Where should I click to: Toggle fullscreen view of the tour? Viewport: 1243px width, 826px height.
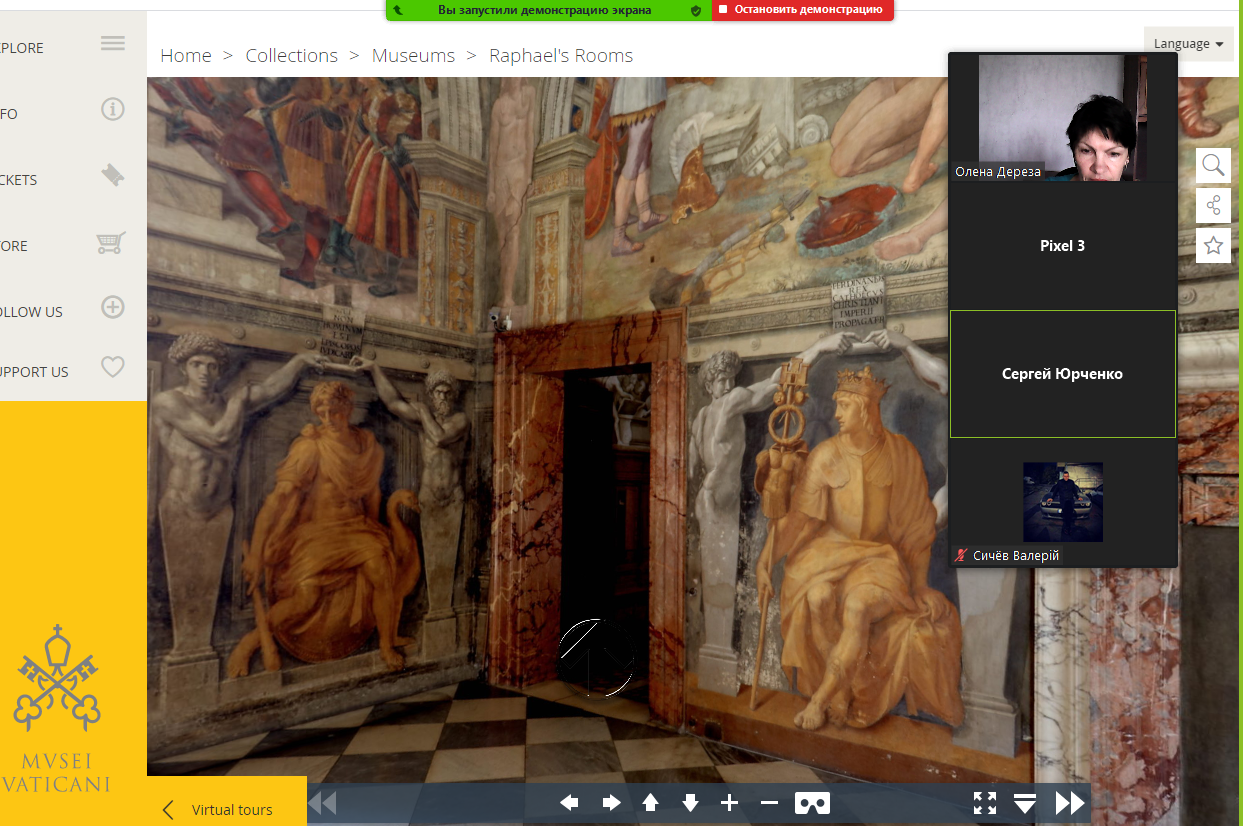pyautogui.click(x=985, y=803)
